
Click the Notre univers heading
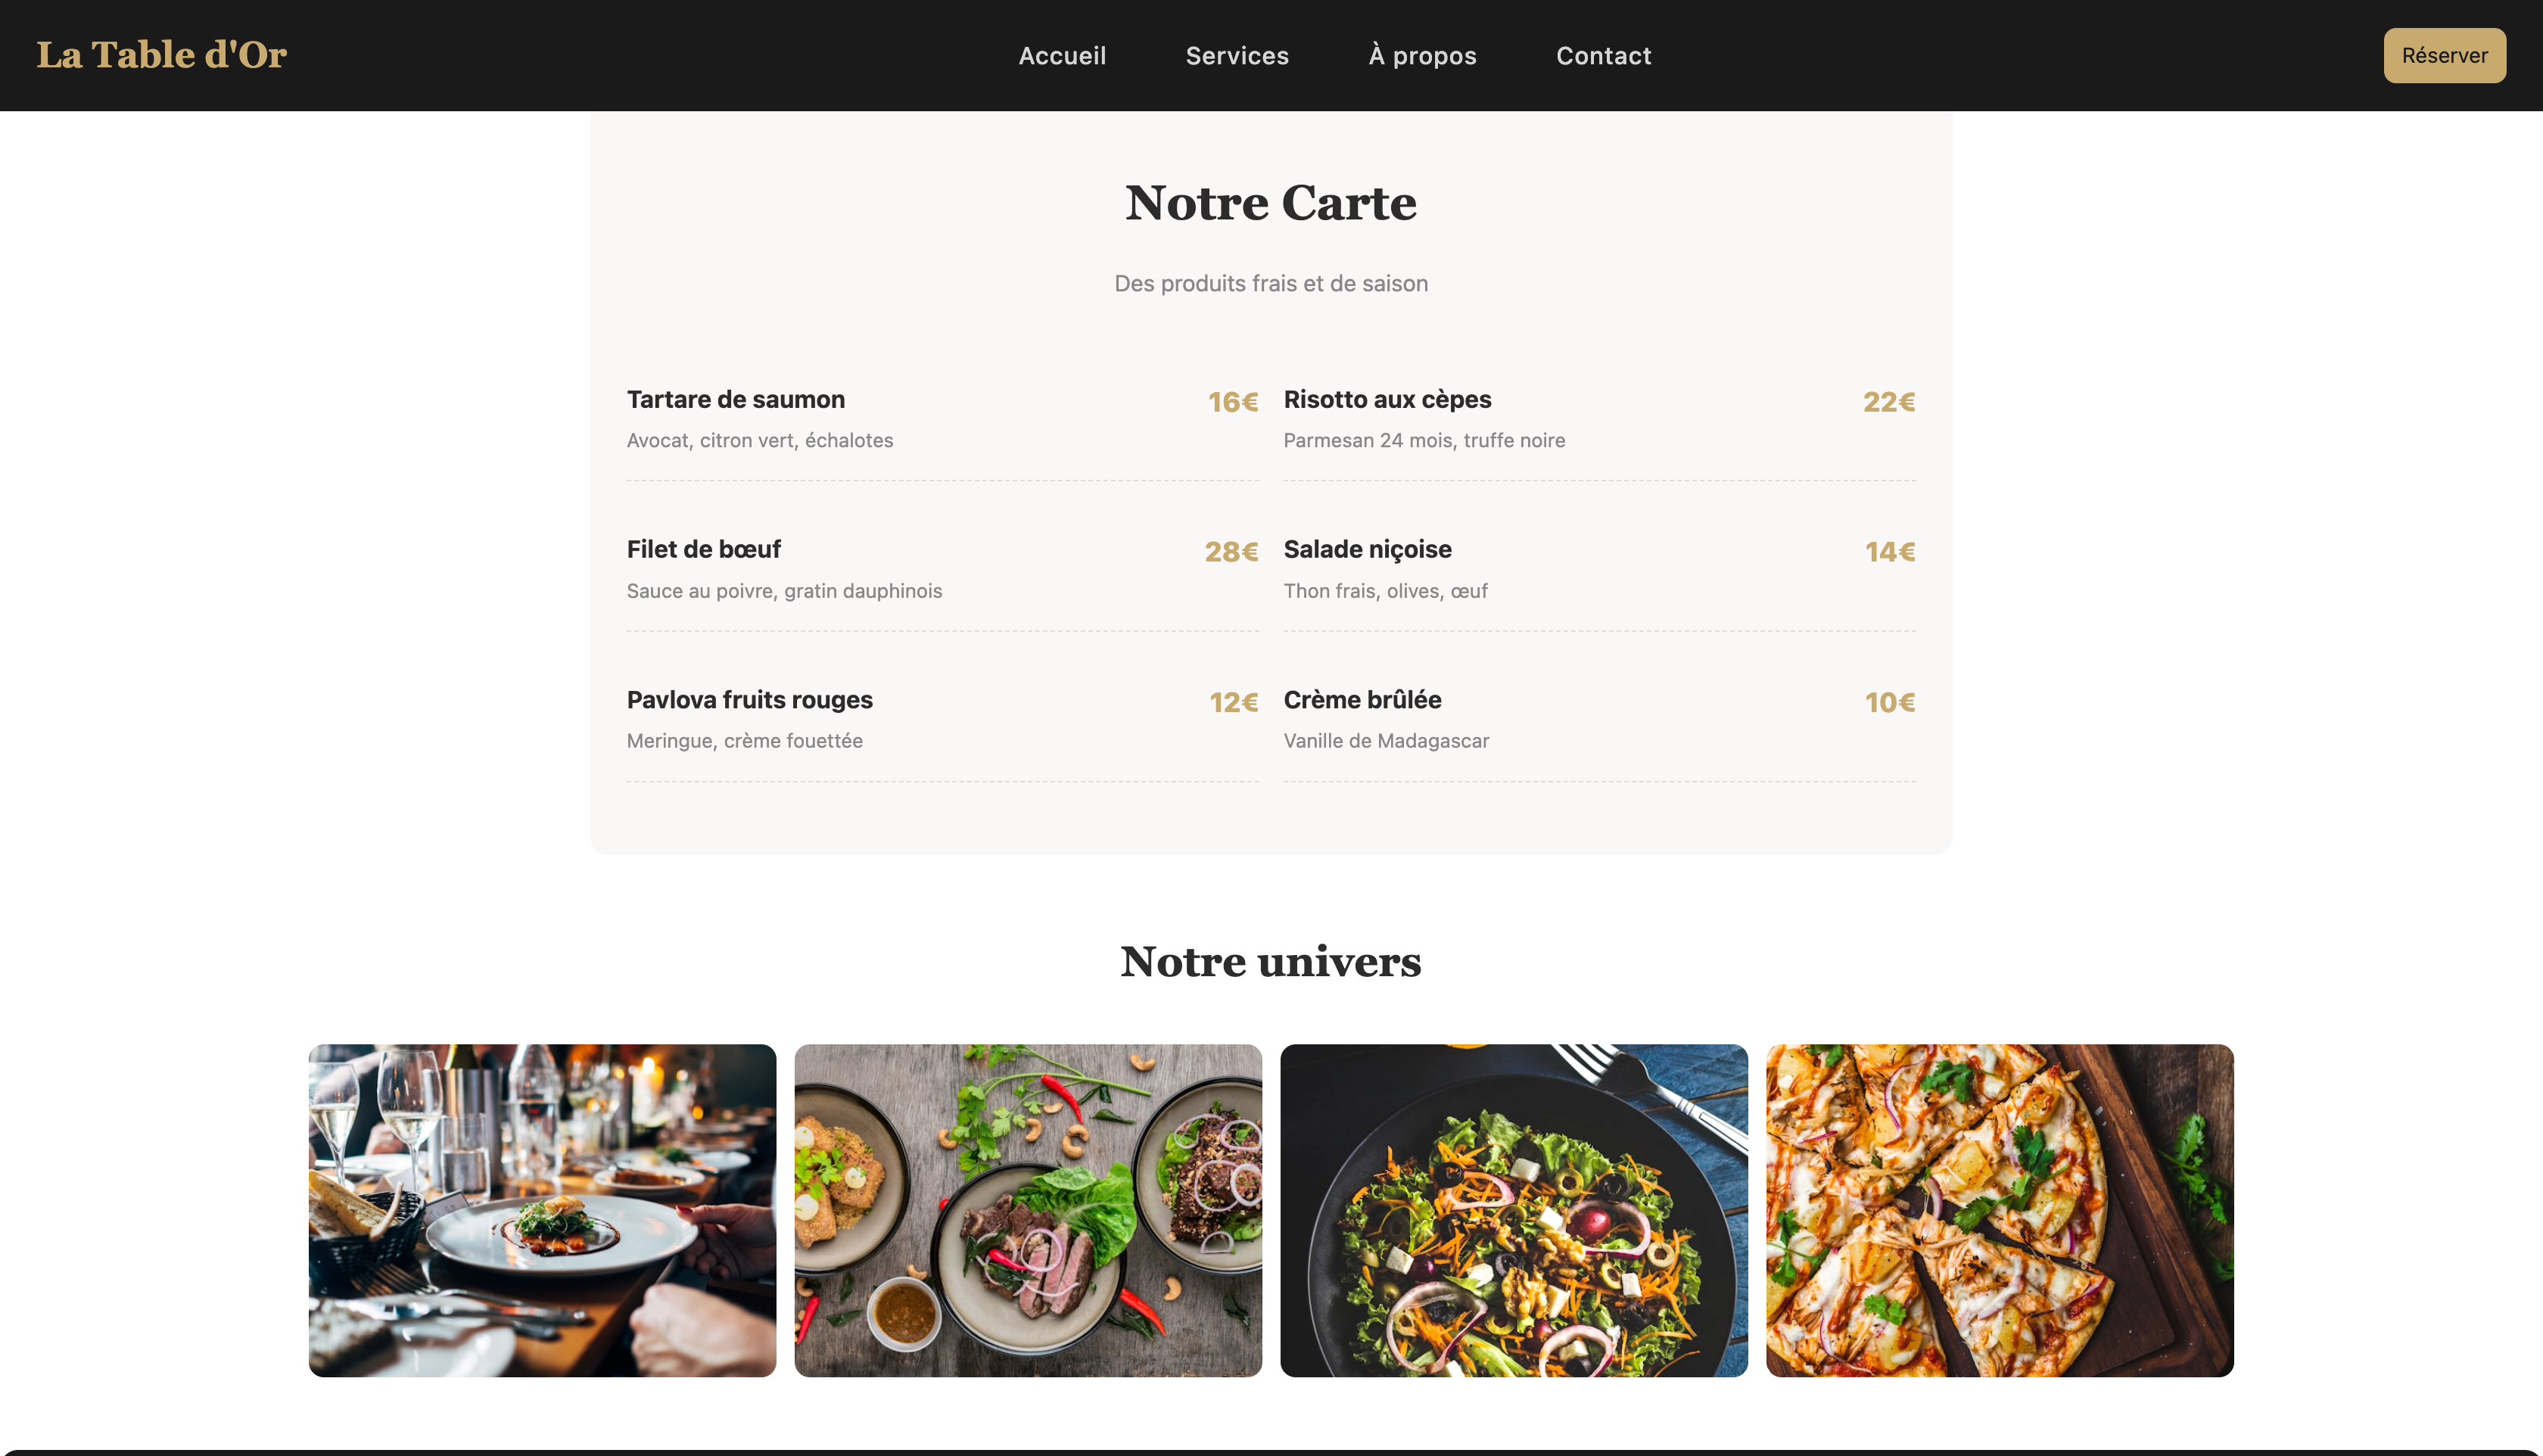click(1271, 962)
